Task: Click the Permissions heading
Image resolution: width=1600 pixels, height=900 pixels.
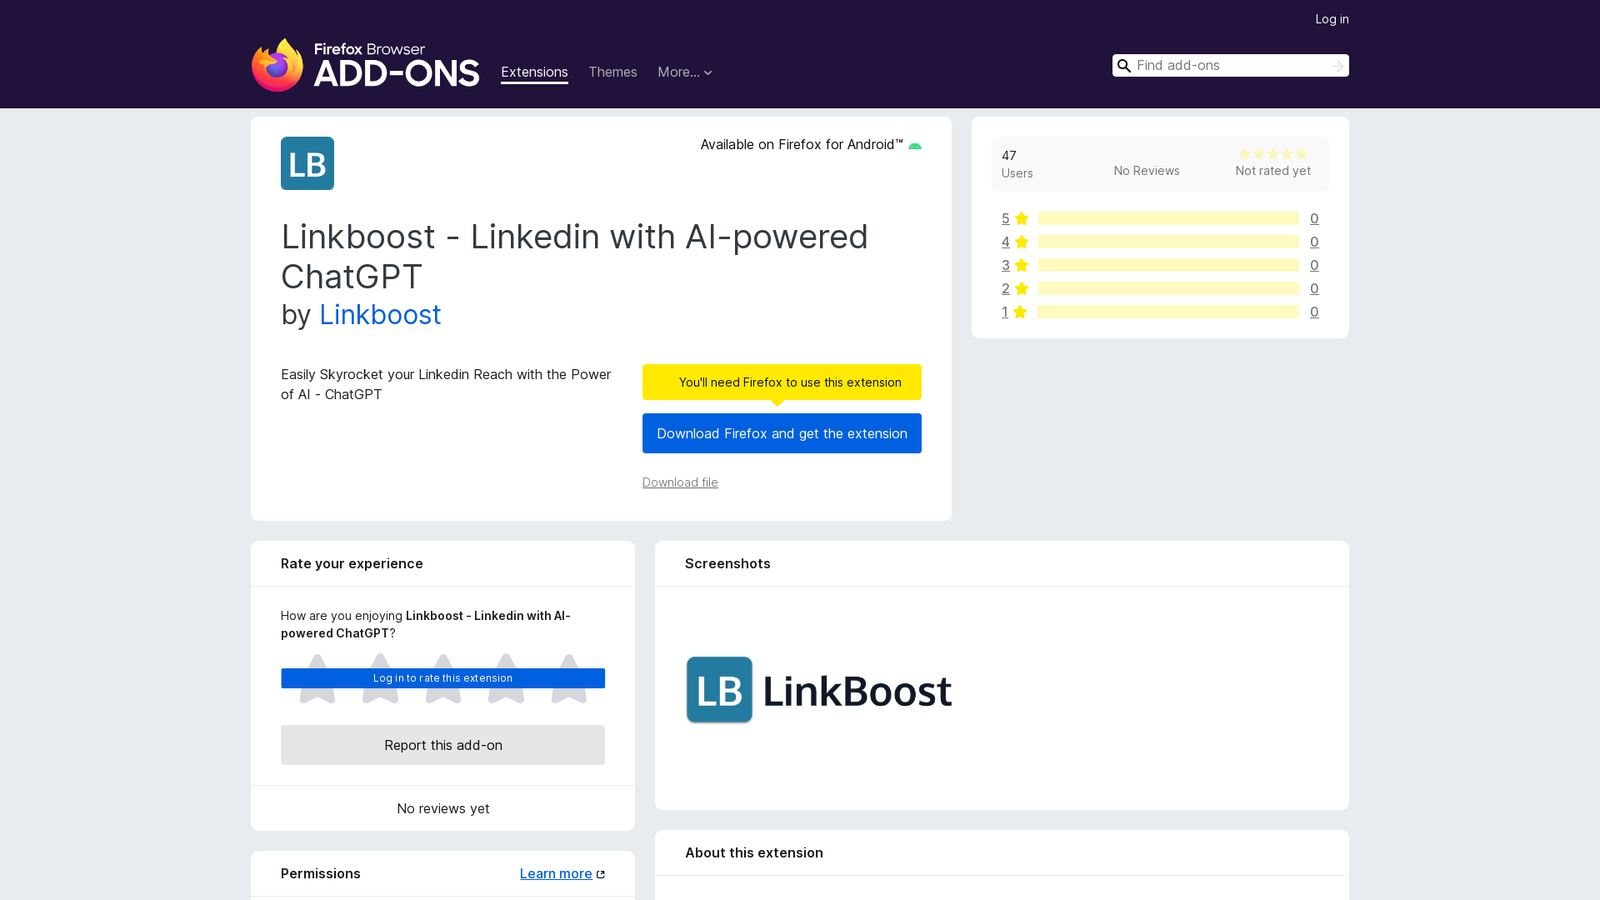Action: pyautogui.click(x=320, y=874)
